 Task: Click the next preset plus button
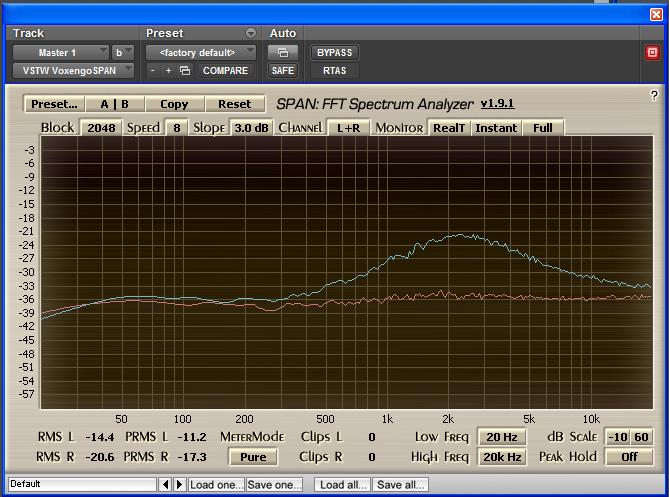[168, 70]
